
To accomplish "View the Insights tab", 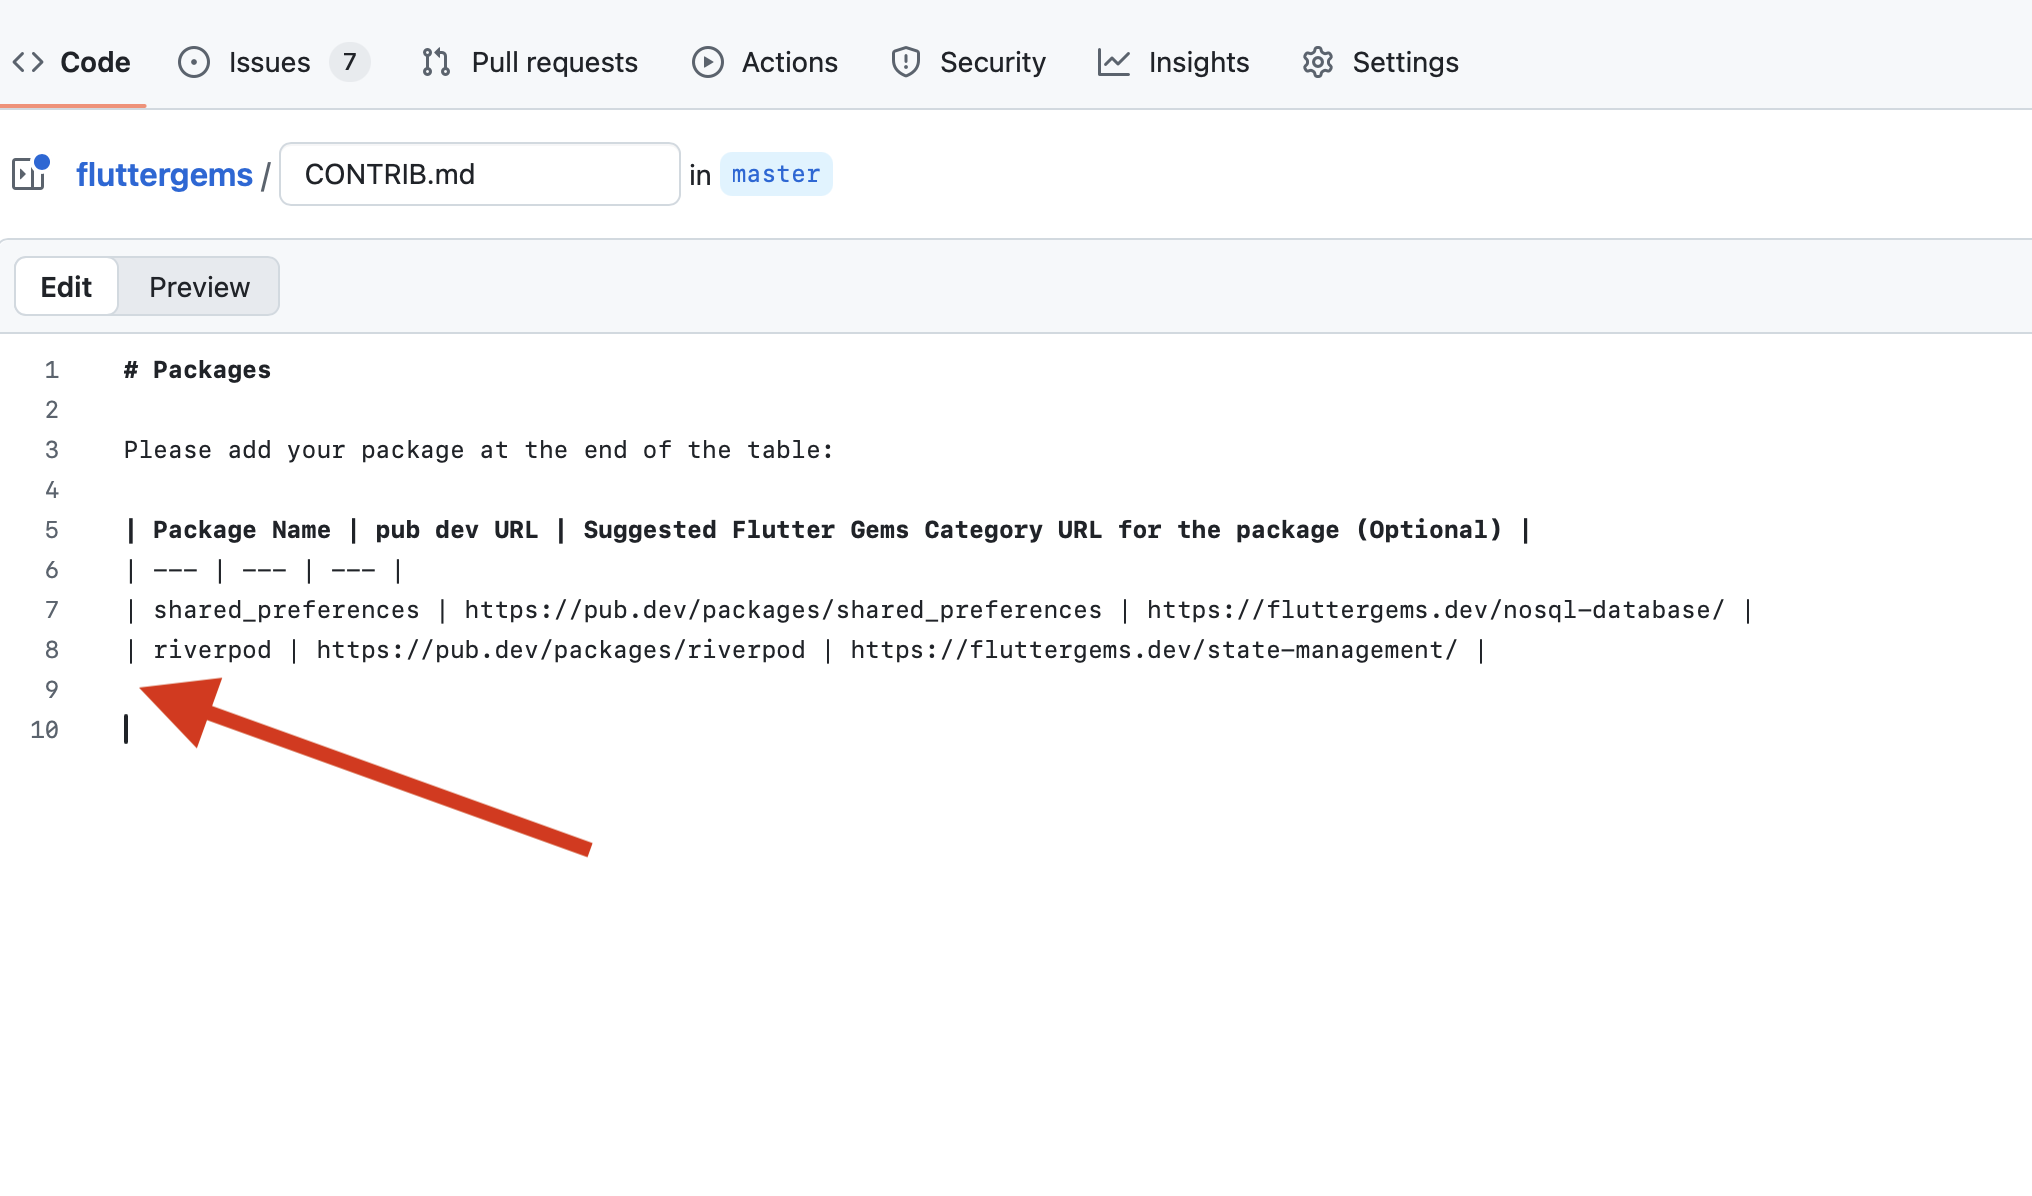I will 1174,62.
